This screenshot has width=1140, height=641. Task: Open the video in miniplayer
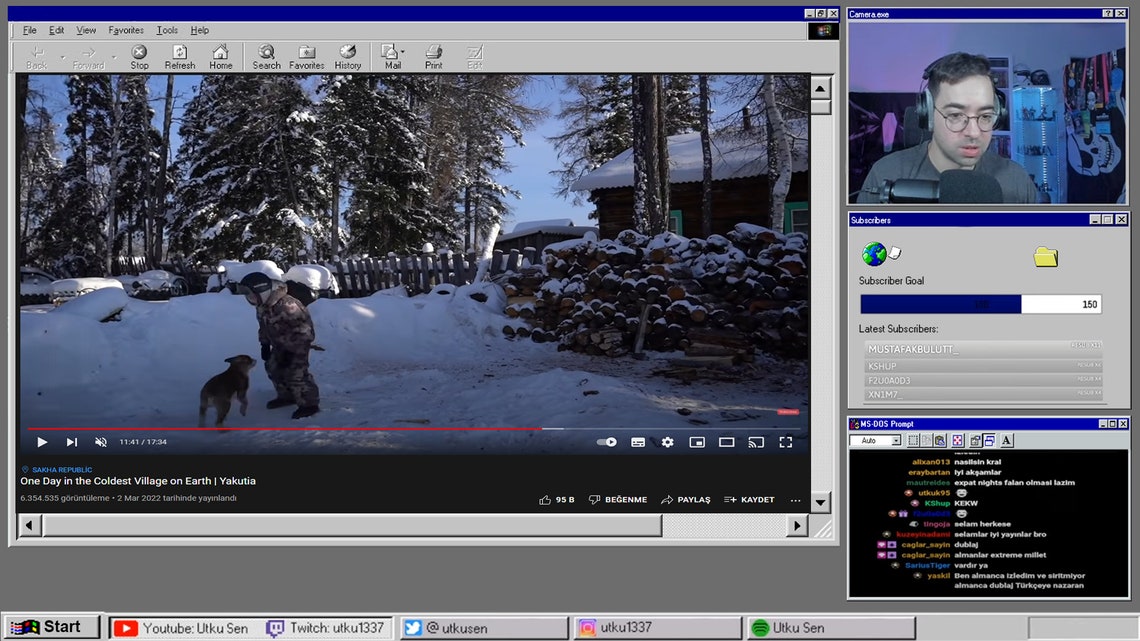pyautogui.click(x=695, y=441)
